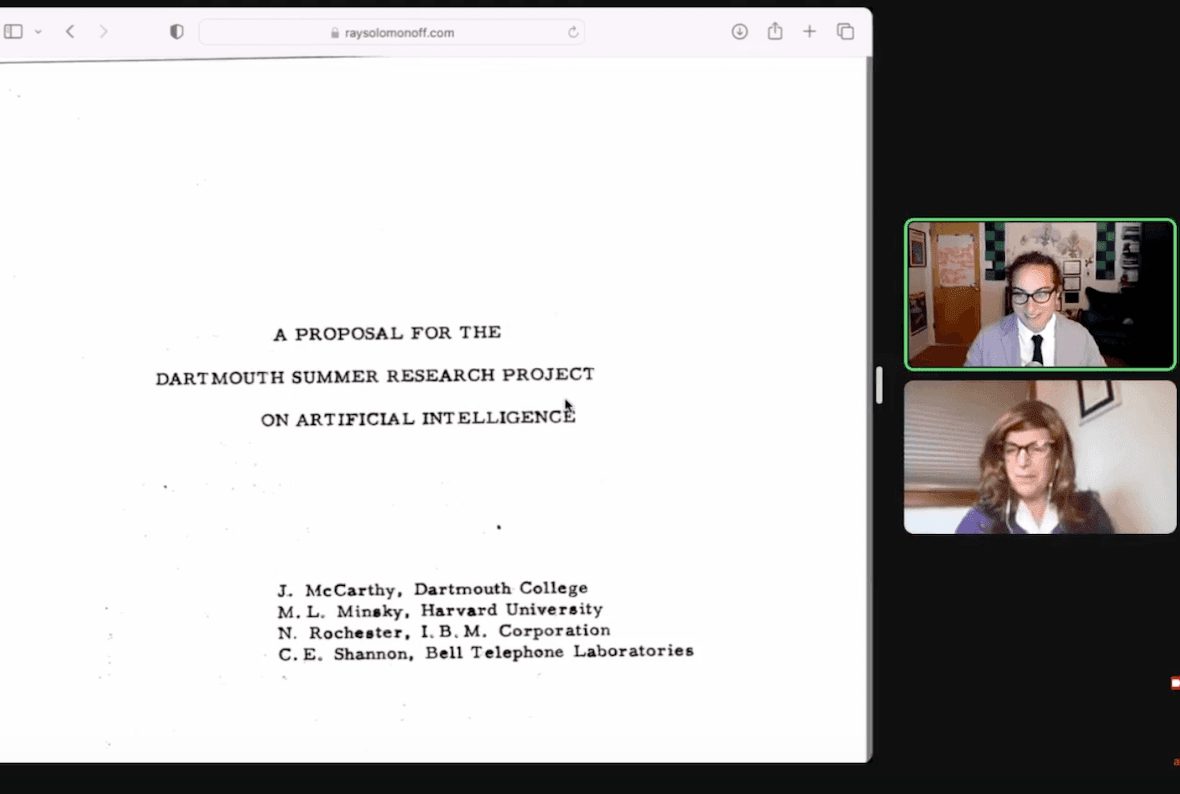Show Safari downloads list
This screenshot has height=794, width=1180.
[740, 32]
